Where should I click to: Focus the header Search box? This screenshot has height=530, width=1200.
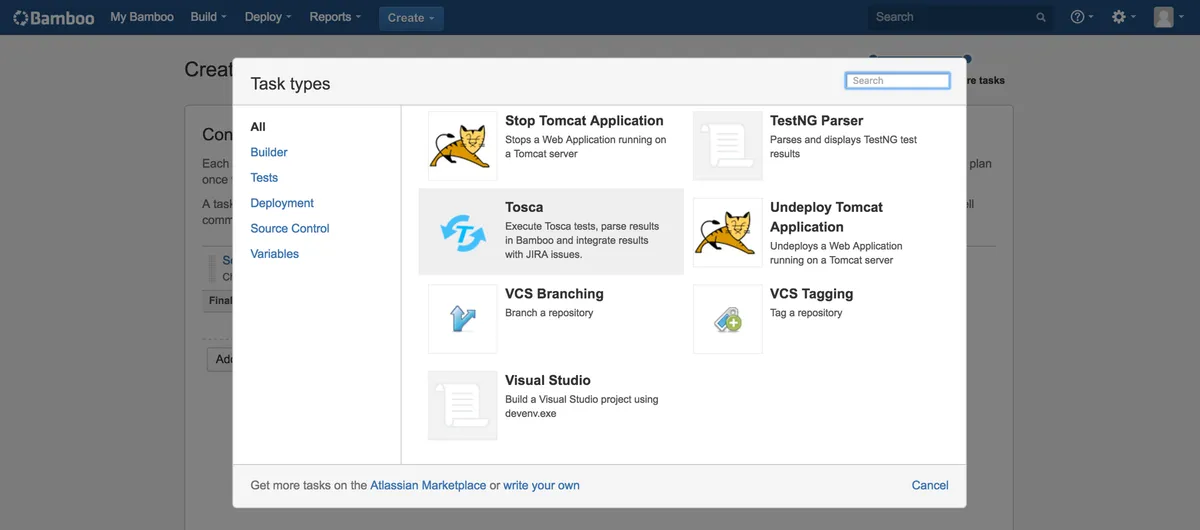click(x=960, y=17)
